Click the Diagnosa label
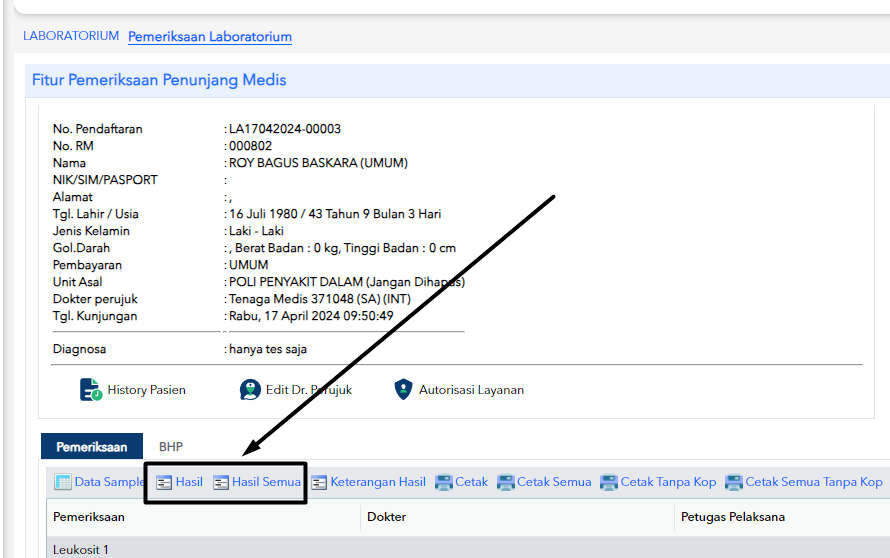This screenshot has height=558, width=890. click(x=79, y=349)
